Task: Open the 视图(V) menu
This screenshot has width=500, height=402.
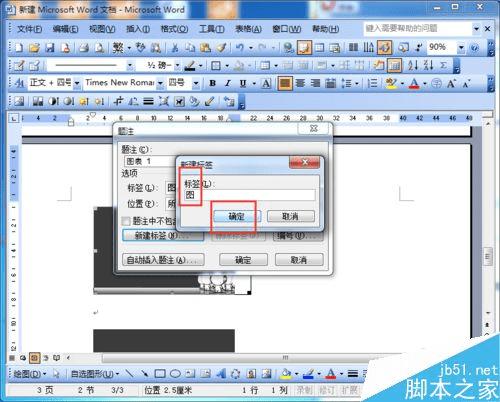Action: [102, 29]
